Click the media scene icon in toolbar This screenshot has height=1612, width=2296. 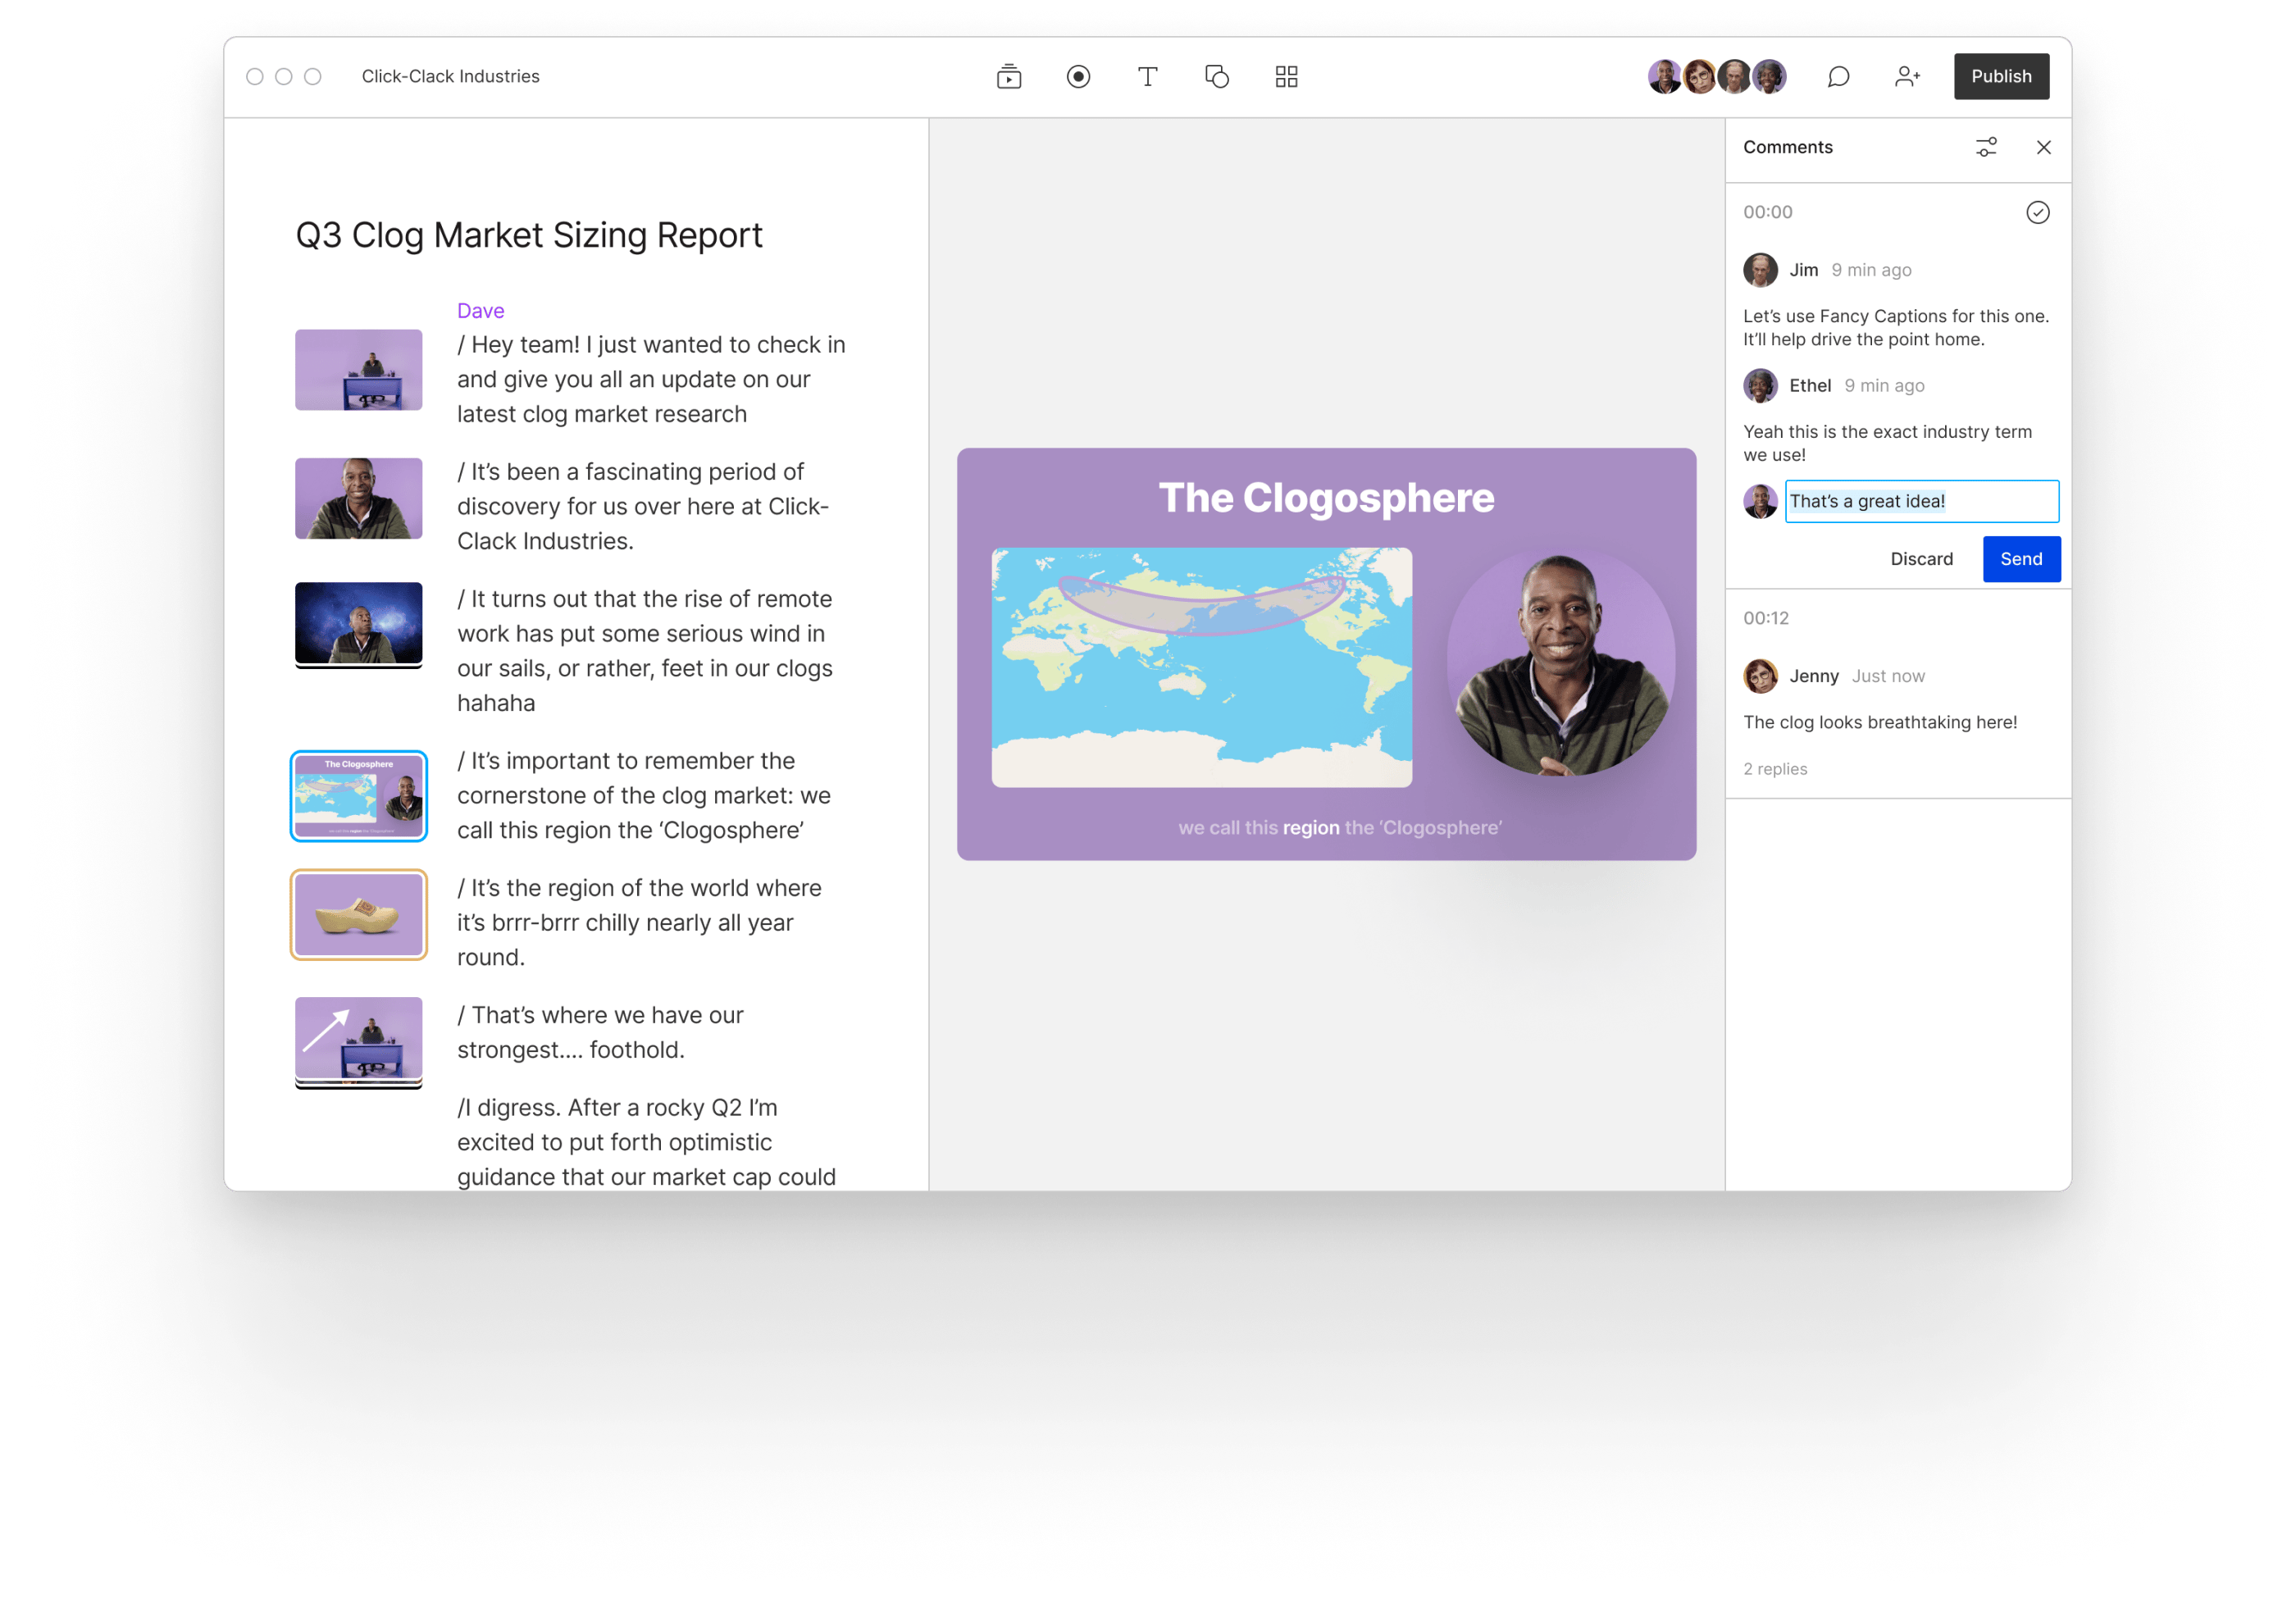tap(1009, 77)
